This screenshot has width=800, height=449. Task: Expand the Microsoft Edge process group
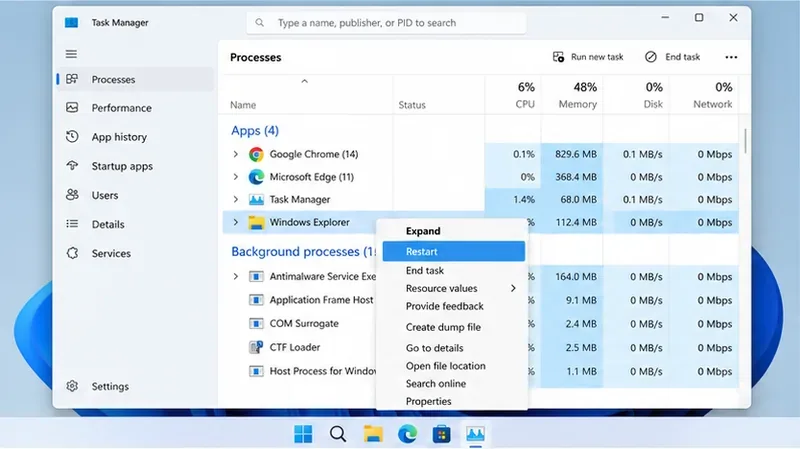coord(236,177)
